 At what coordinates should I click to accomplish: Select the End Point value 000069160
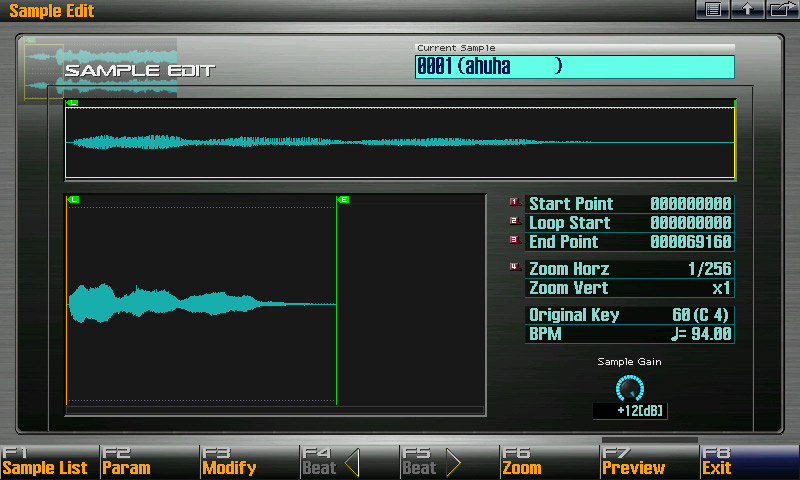(690, 242)
